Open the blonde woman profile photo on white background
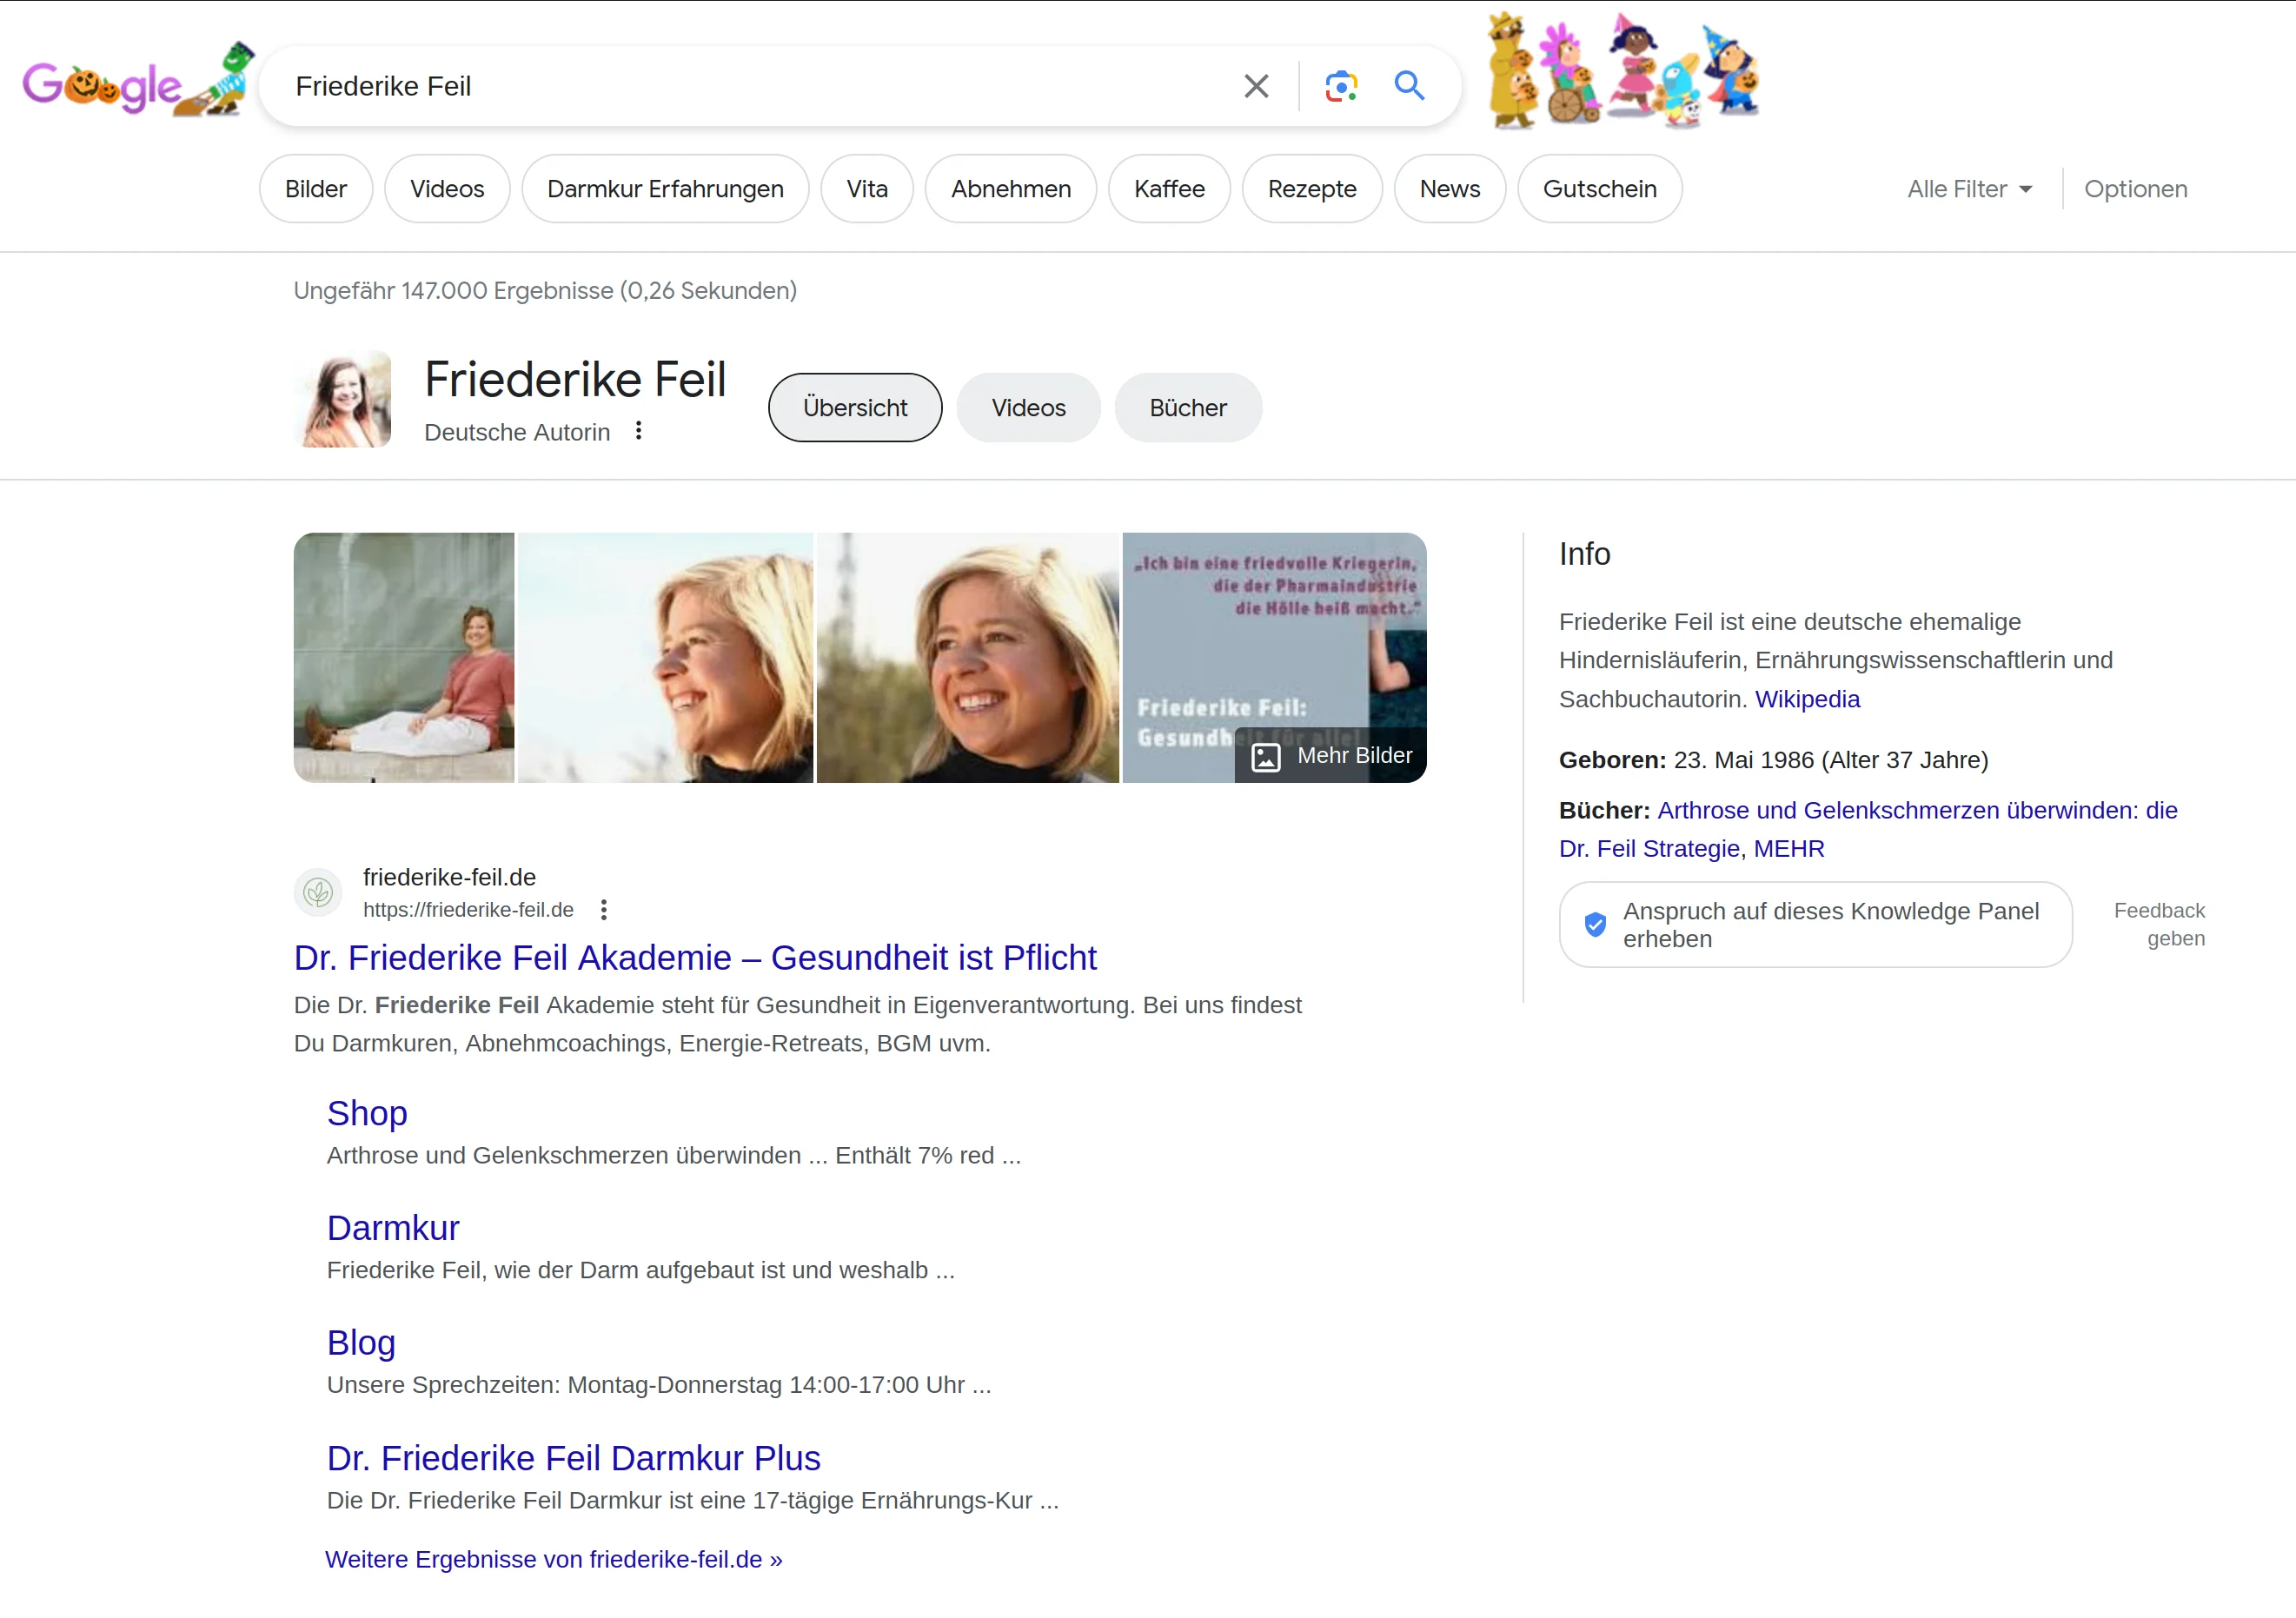This screenshot has width=2296, height=1618. pyautogui.click(x=665, y=658)
